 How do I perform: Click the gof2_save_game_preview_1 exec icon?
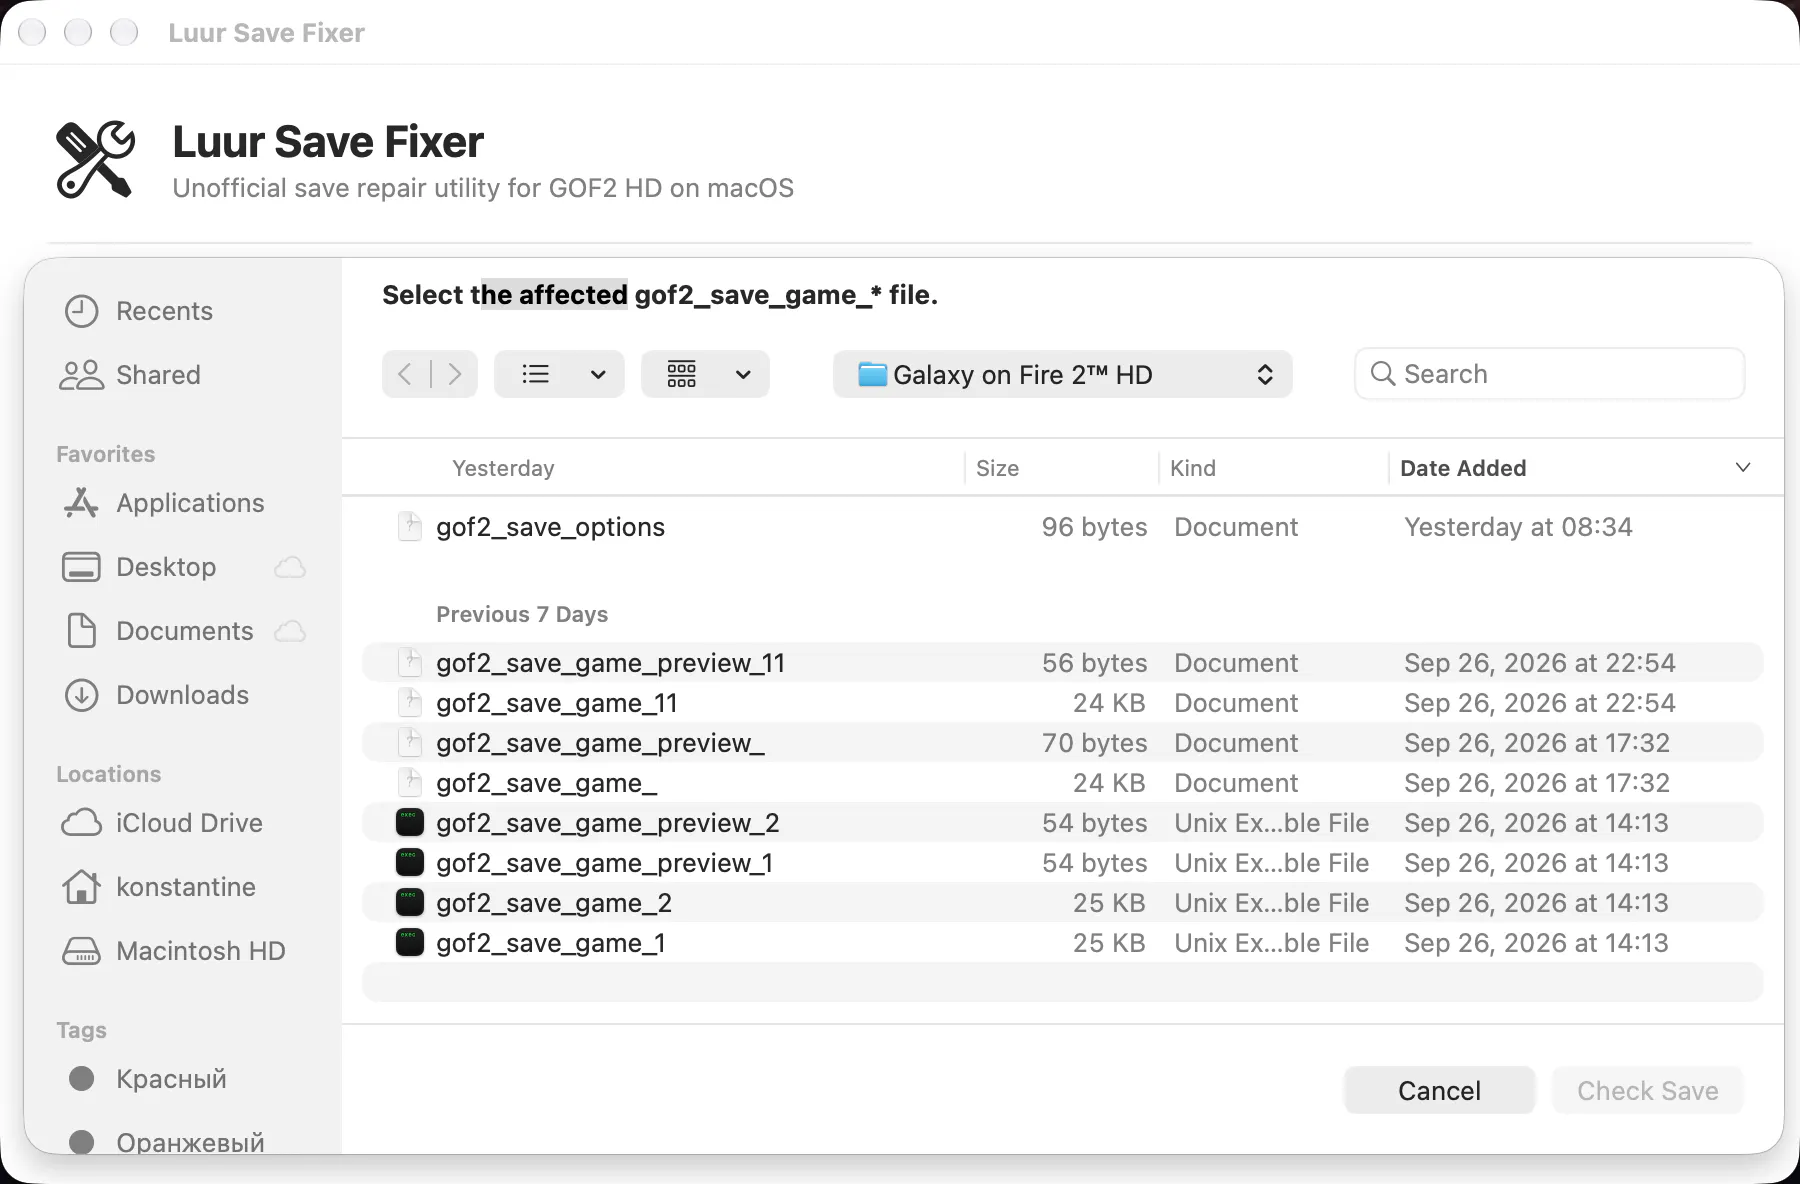pos(410,862)
